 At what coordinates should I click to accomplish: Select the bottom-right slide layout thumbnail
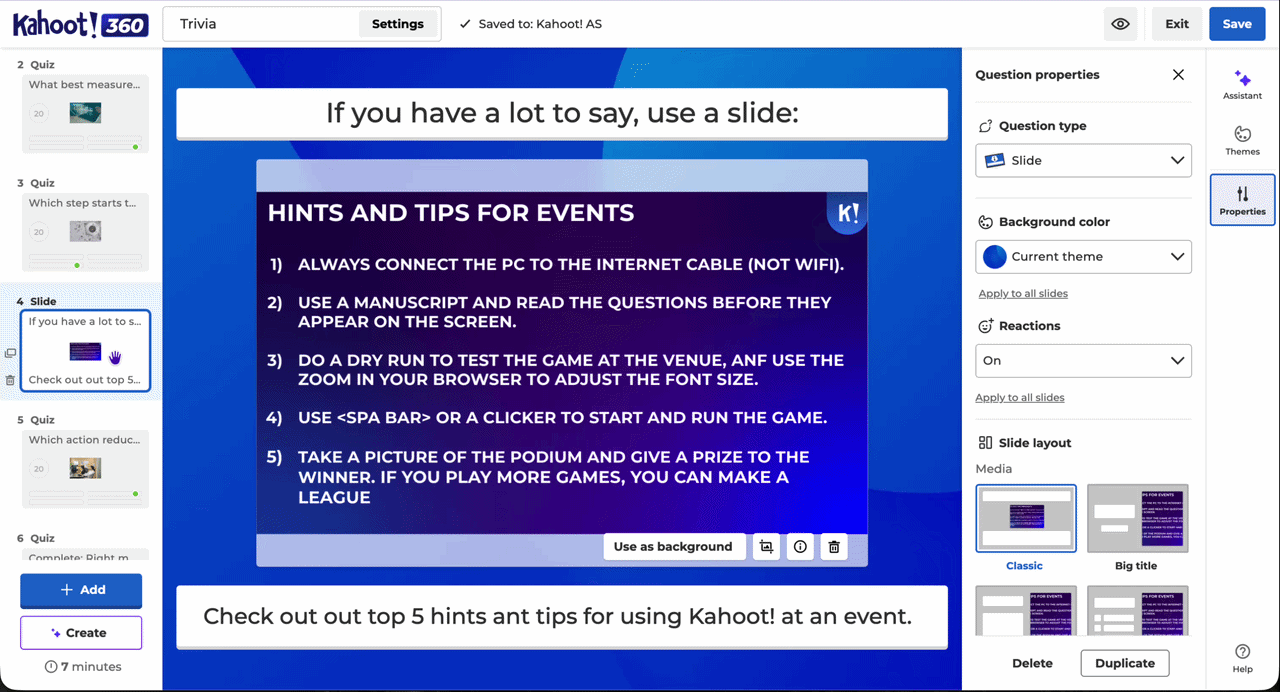[1137, 610]
